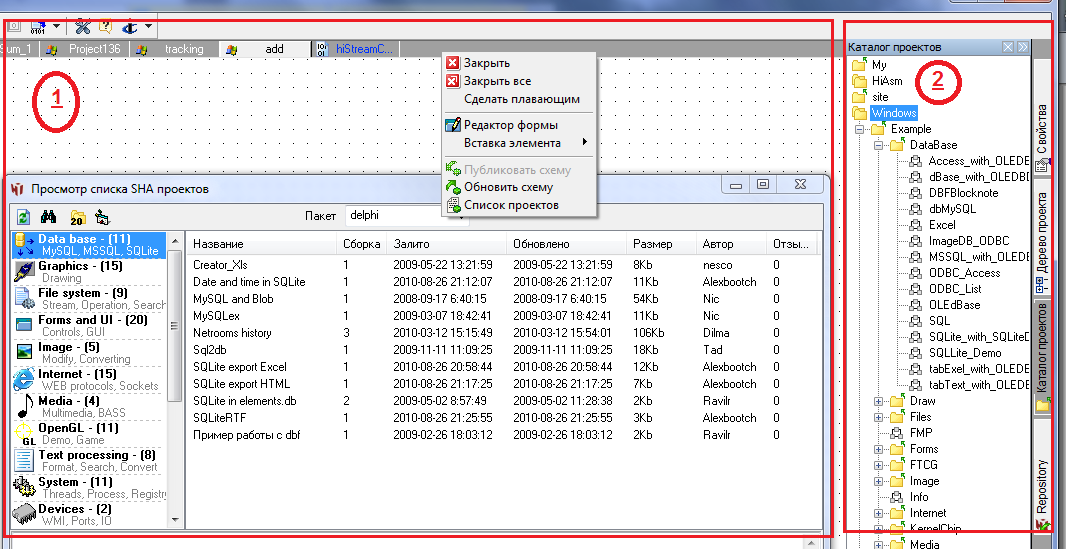Viewport: 1066px width, 549px height.
Task: Select the Graphics category in the list
Action: coord(80,267)
